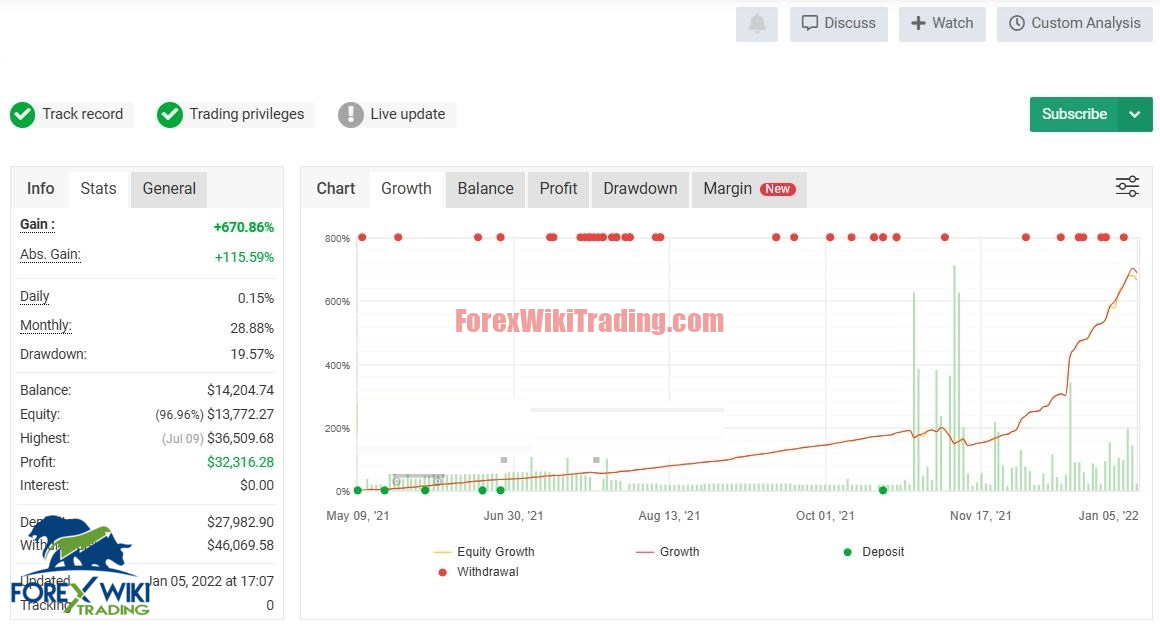Click the Track record green checkmark icon
This screenshot has width=1160, height=628.
click(22, 115)
